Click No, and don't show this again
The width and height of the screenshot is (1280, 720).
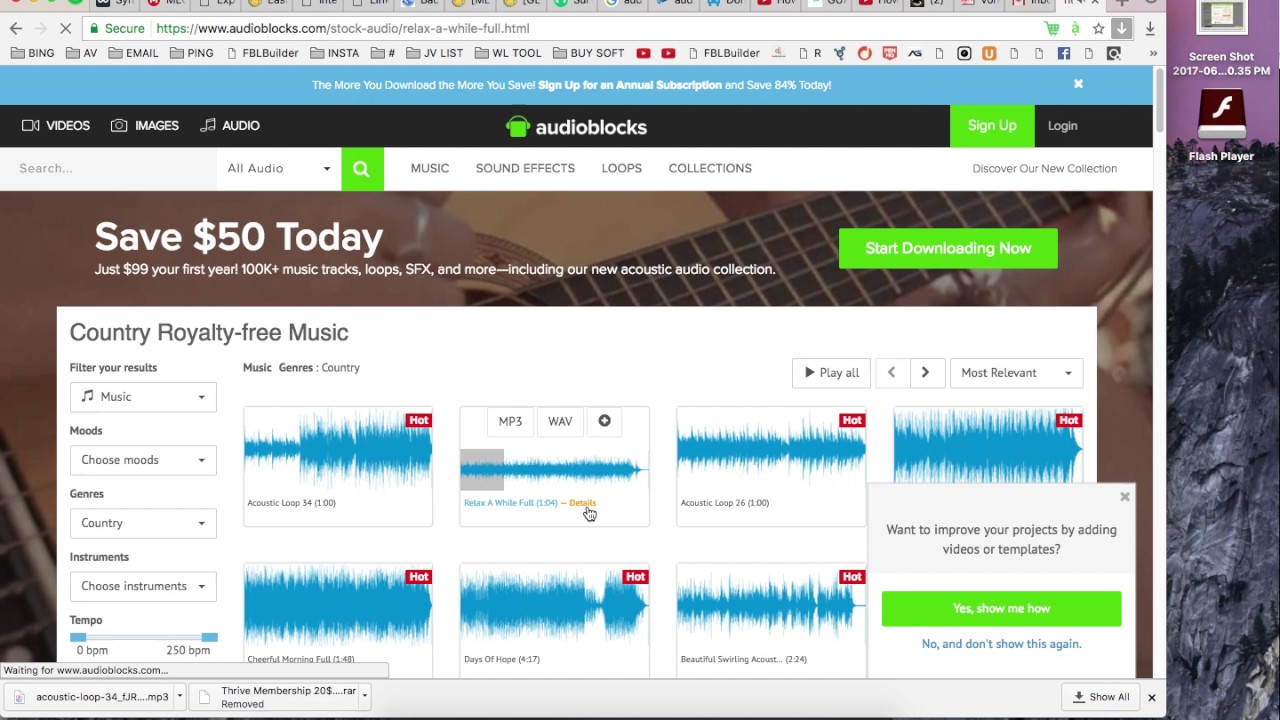tap(1001, 644)
